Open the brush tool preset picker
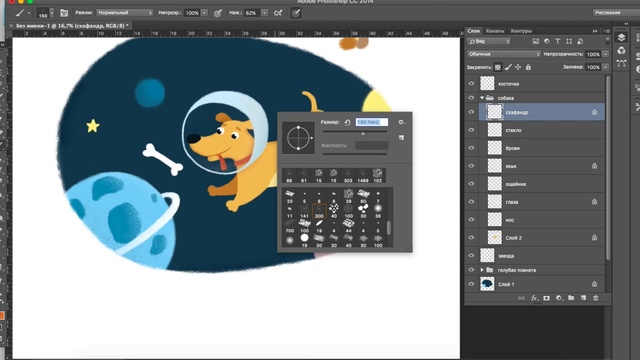 click(x=23, y=13)
